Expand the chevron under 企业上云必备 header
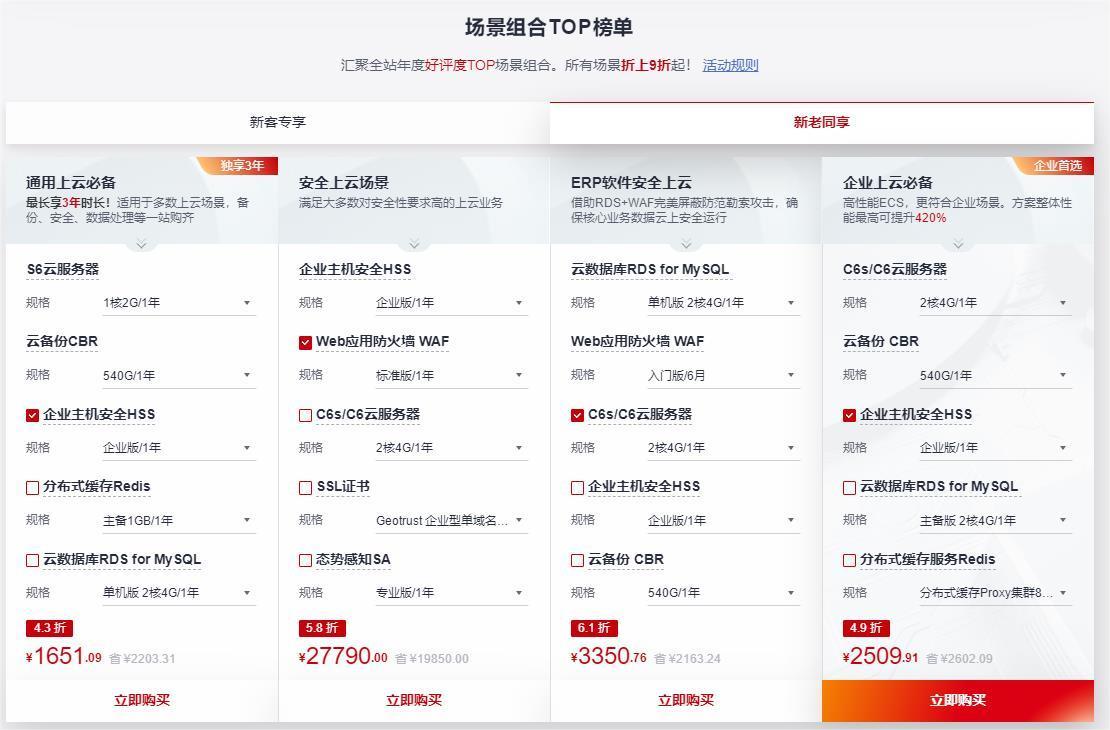This screenshot has width=1110, height=730. click(x=958, y=245)
